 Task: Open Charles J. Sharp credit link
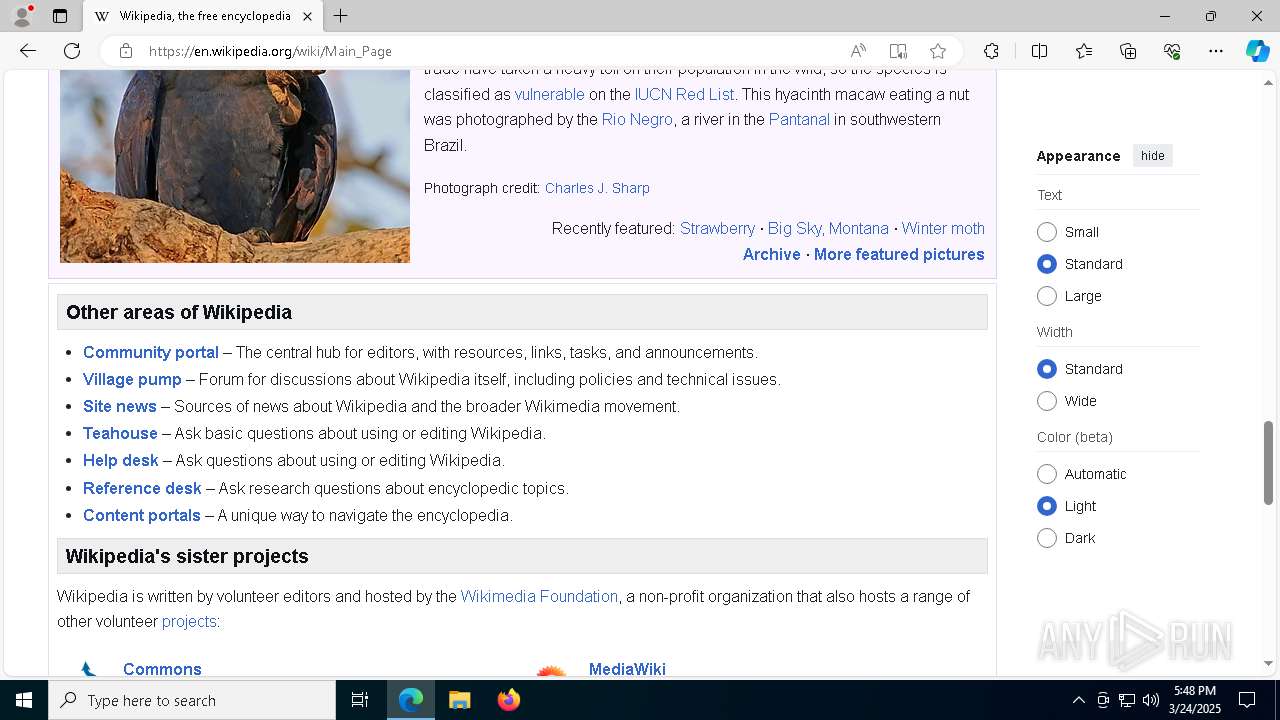(597, 188)
